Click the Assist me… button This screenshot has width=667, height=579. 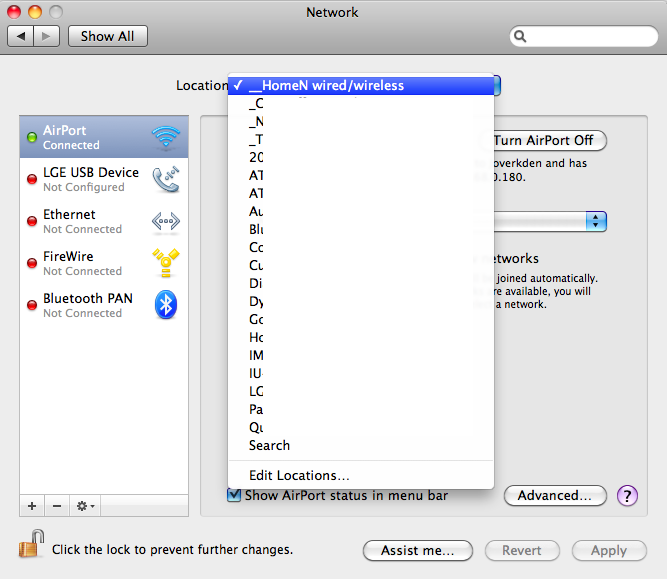(x=418, y=550)
